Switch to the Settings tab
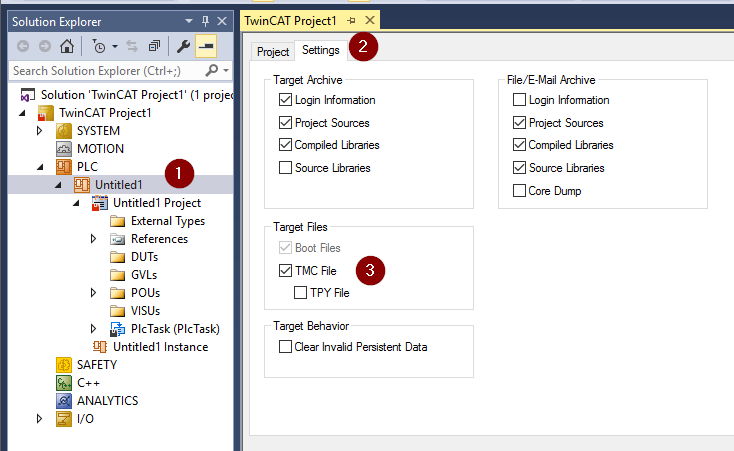The image size is (734, 451). [321, 50]
